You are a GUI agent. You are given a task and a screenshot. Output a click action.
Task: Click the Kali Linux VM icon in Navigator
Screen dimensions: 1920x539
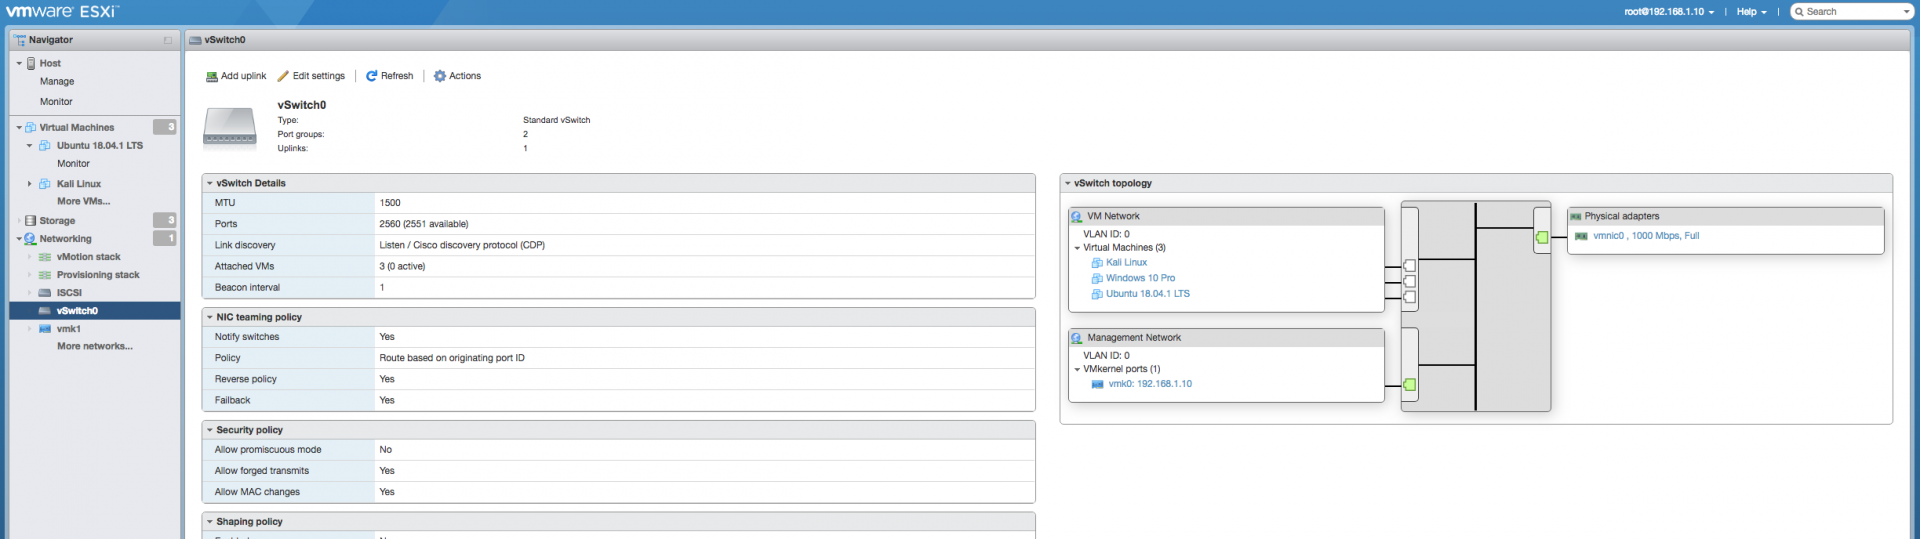click(45, 184)
